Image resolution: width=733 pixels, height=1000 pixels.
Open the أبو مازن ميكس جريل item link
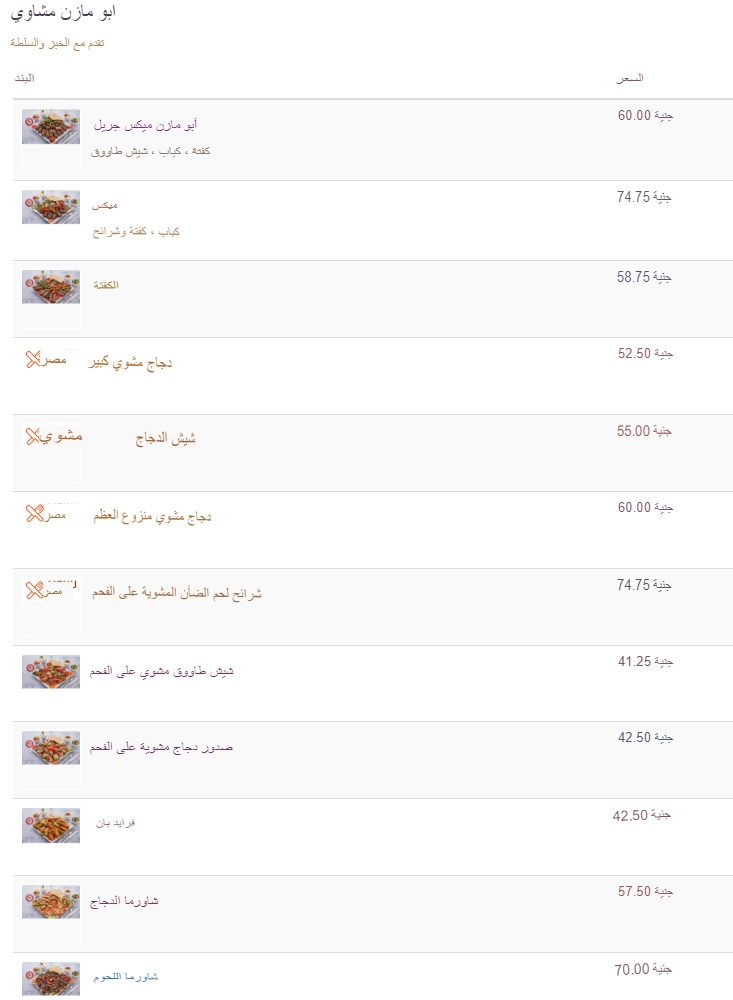pyautogui.click(x=145, y=125)
